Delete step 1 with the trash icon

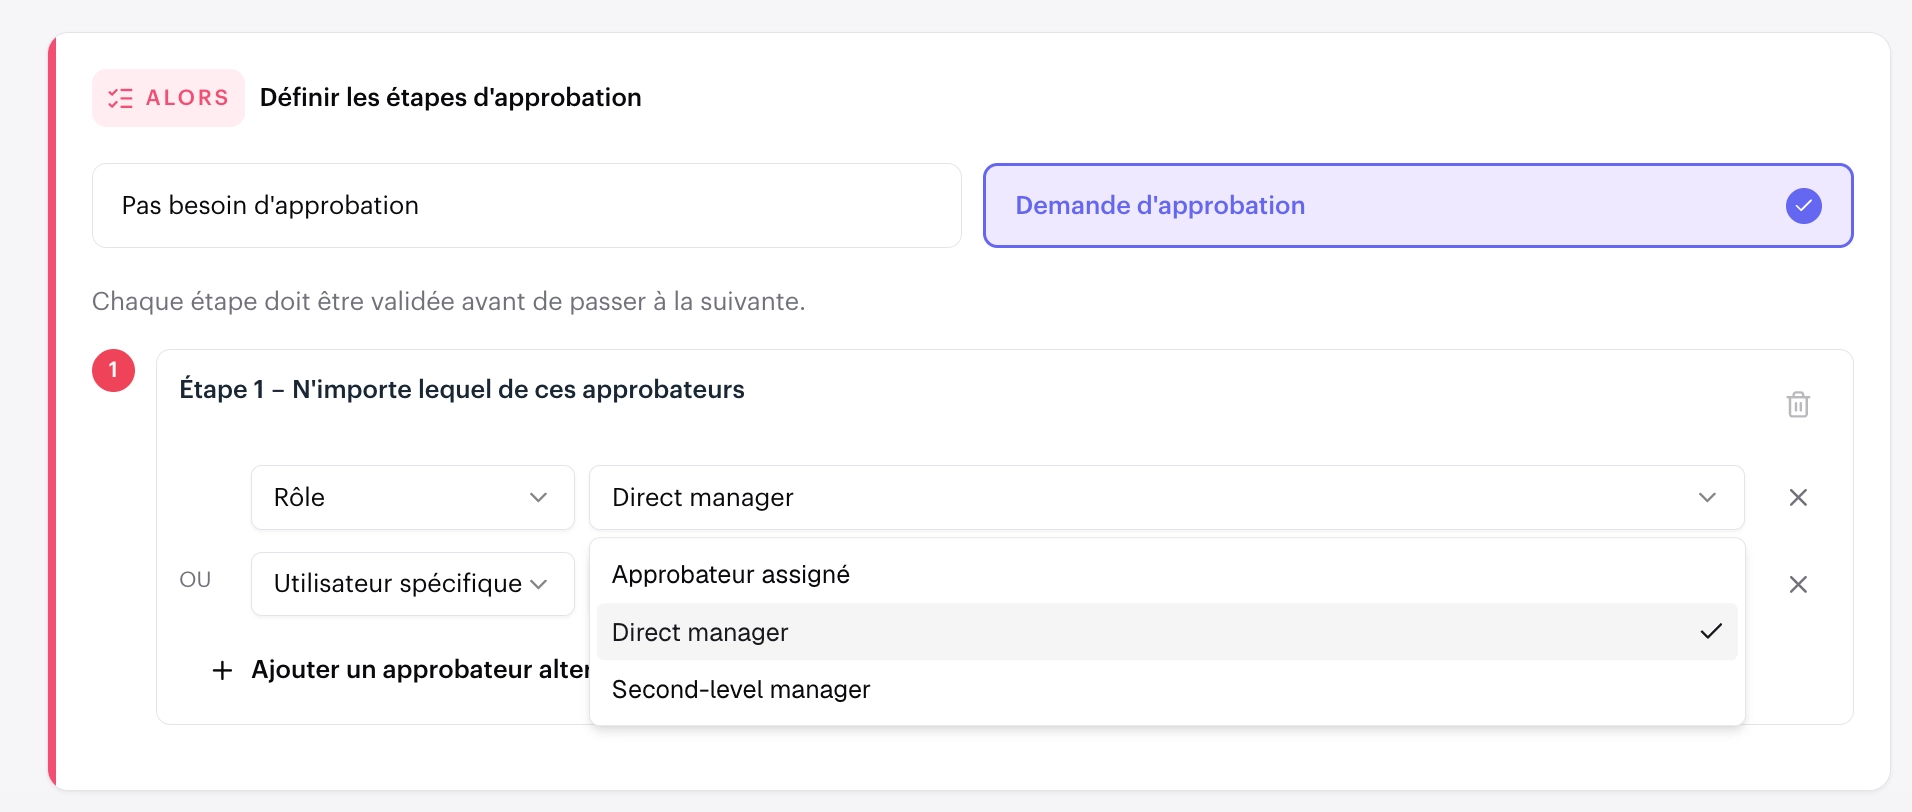(1798, 404)
